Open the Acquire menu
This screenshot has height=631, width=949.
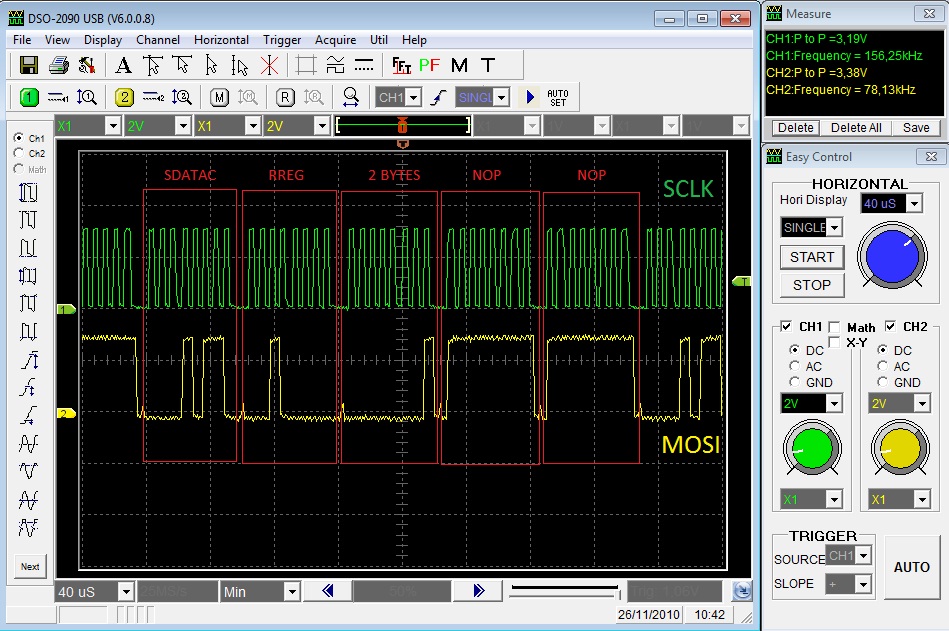tap(335, 40)
